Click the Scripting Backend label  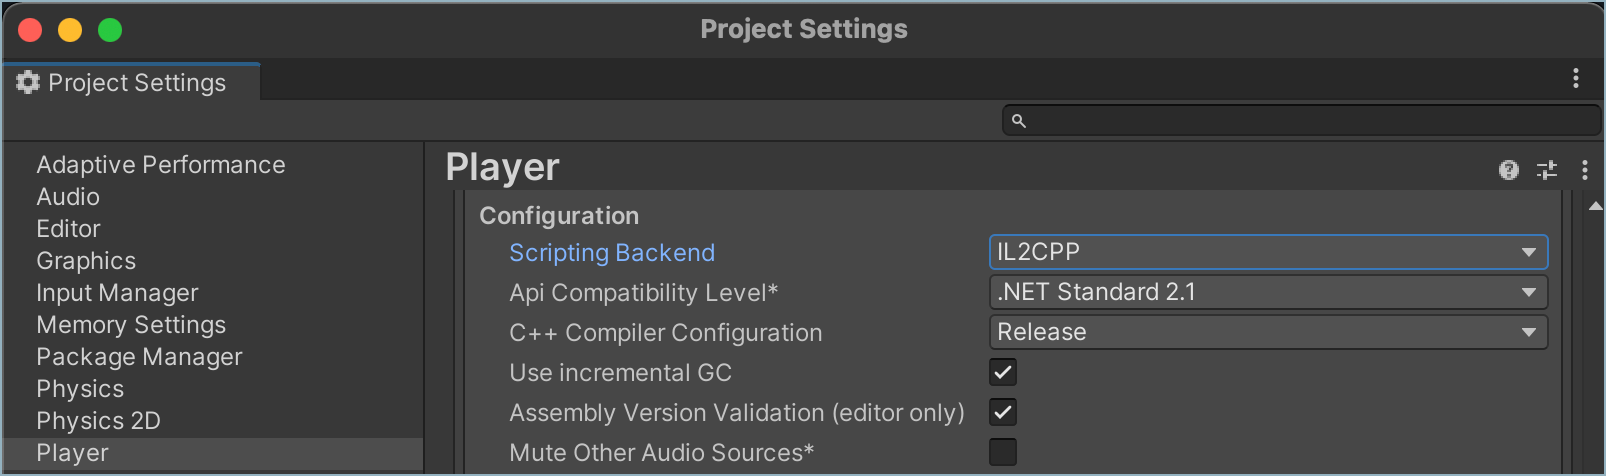tap(612, 253)
